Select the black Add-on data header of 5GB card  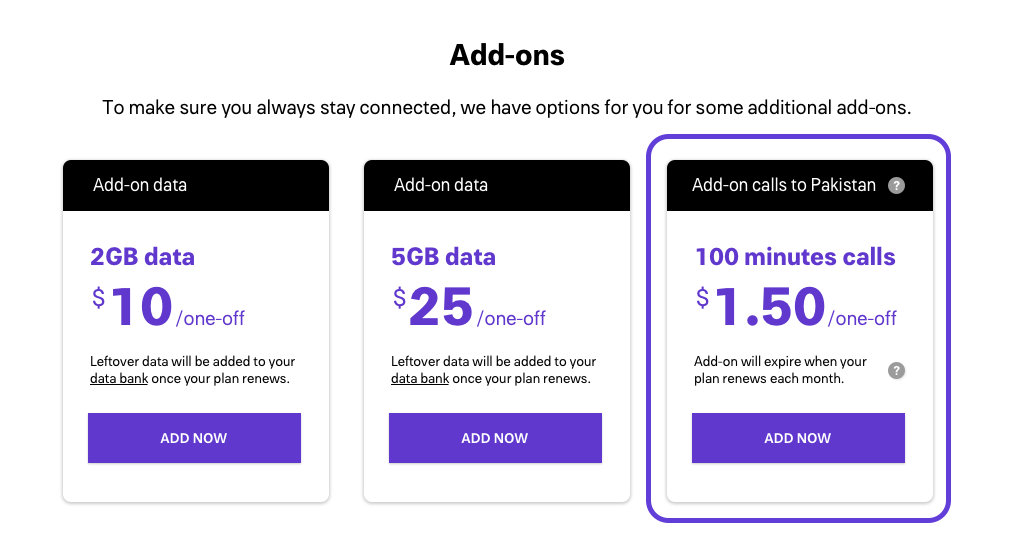pos(496,186)
